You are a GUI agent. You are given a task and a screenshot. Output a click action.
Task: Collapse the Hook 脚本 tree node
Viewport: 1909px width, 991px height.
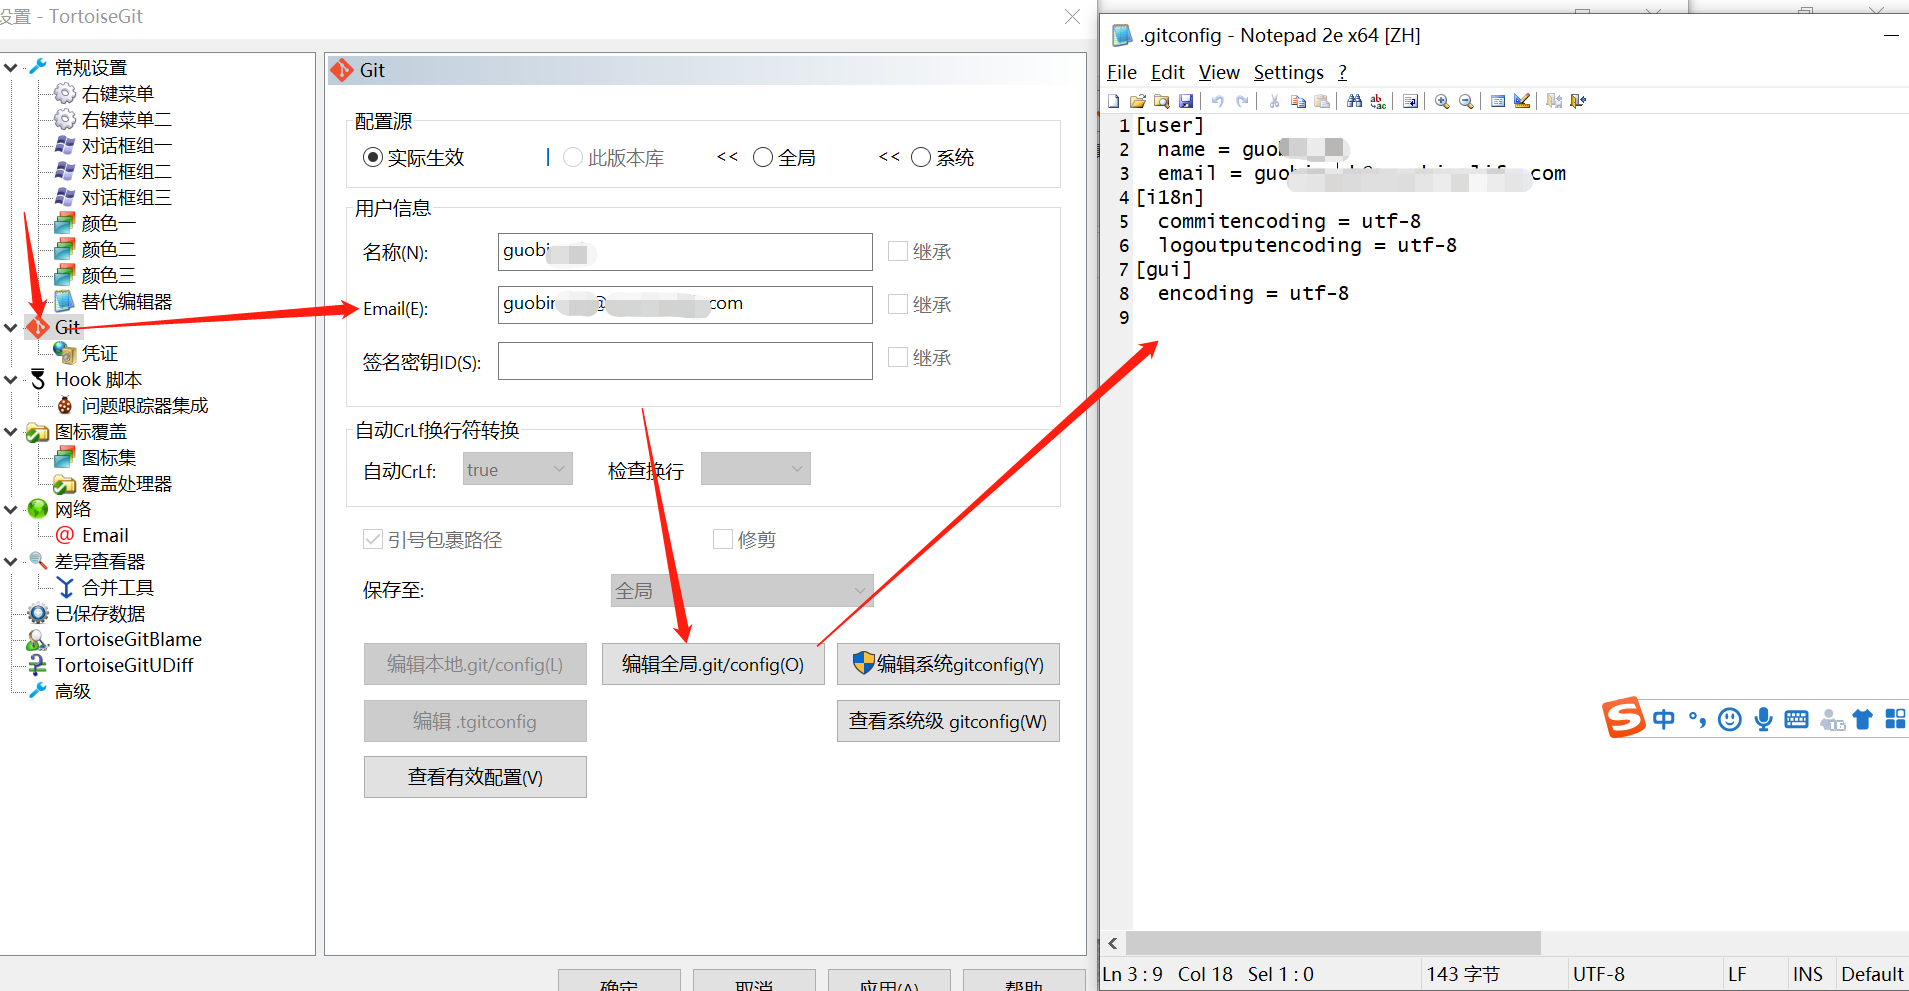tap(11, 380)
